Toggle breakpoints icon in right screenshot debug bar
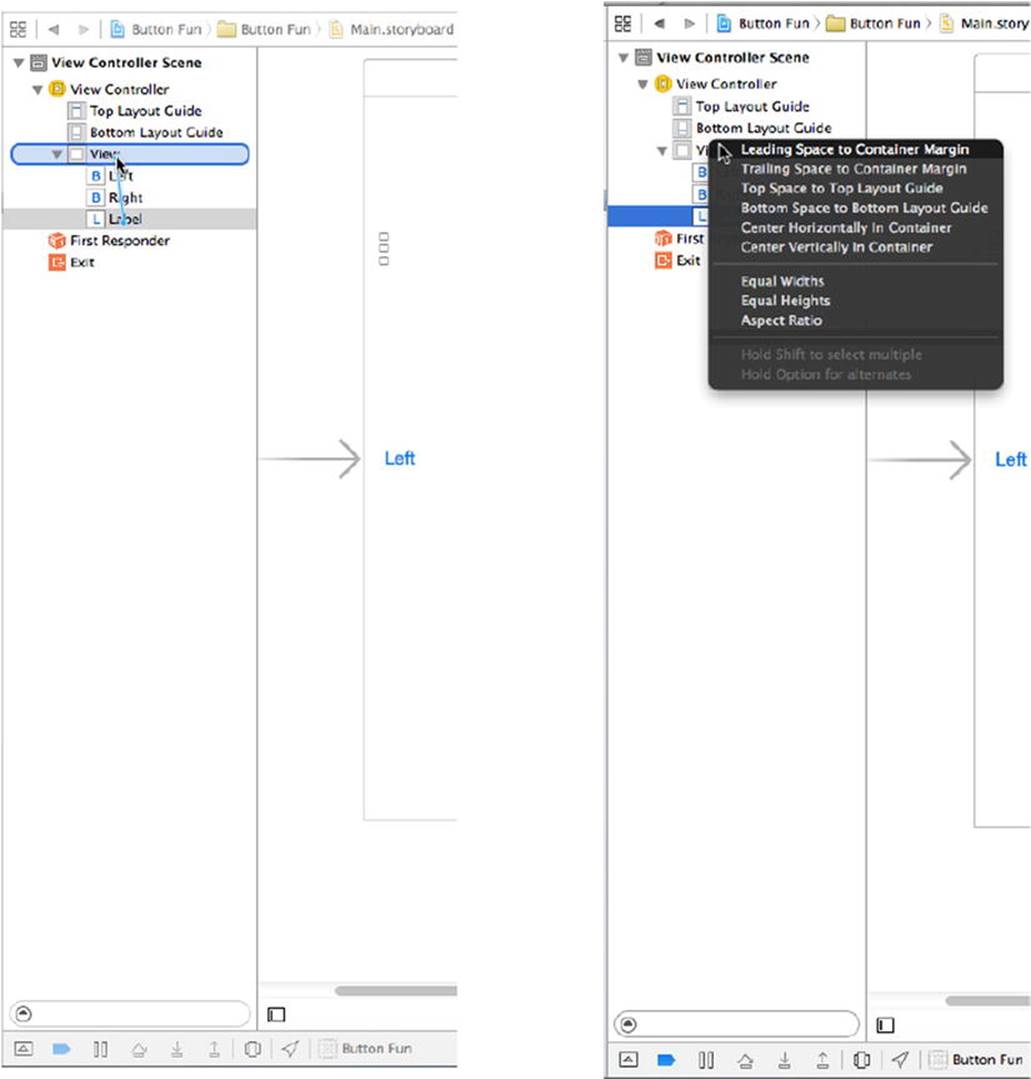Image resolution: width=1031 pixels, height=1079 pixels. (666, 1060)
